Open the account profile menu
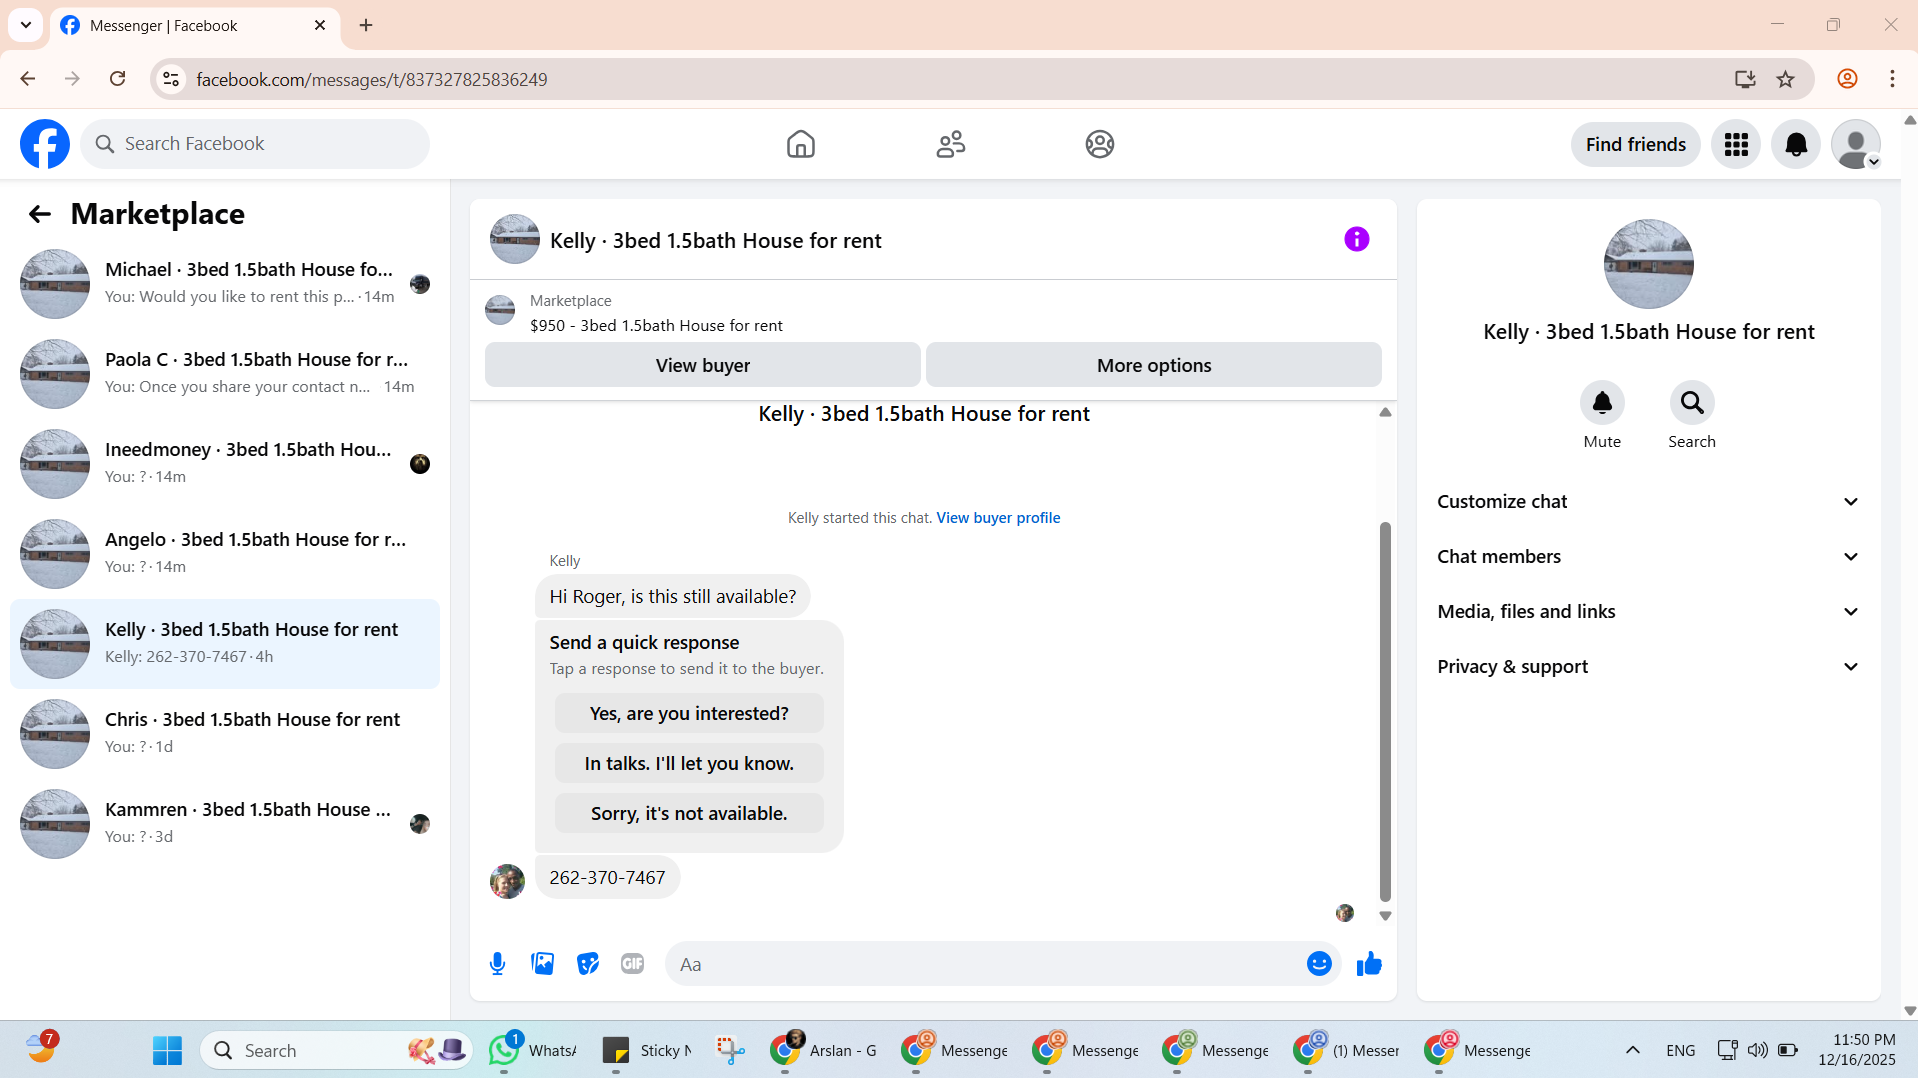This screenshot has width=1918, height=1078. tap(1856, 144)
